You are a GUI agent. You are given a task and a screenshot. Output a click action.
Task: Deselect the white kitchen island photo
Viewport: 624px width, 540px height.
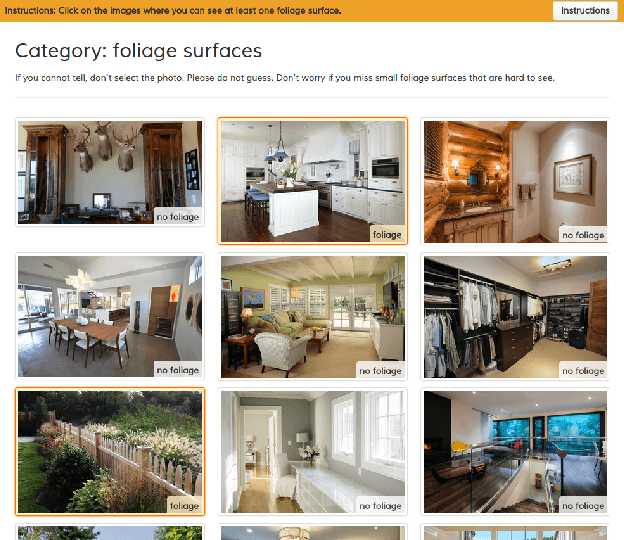pyautogui.click(x=313, y=181)
